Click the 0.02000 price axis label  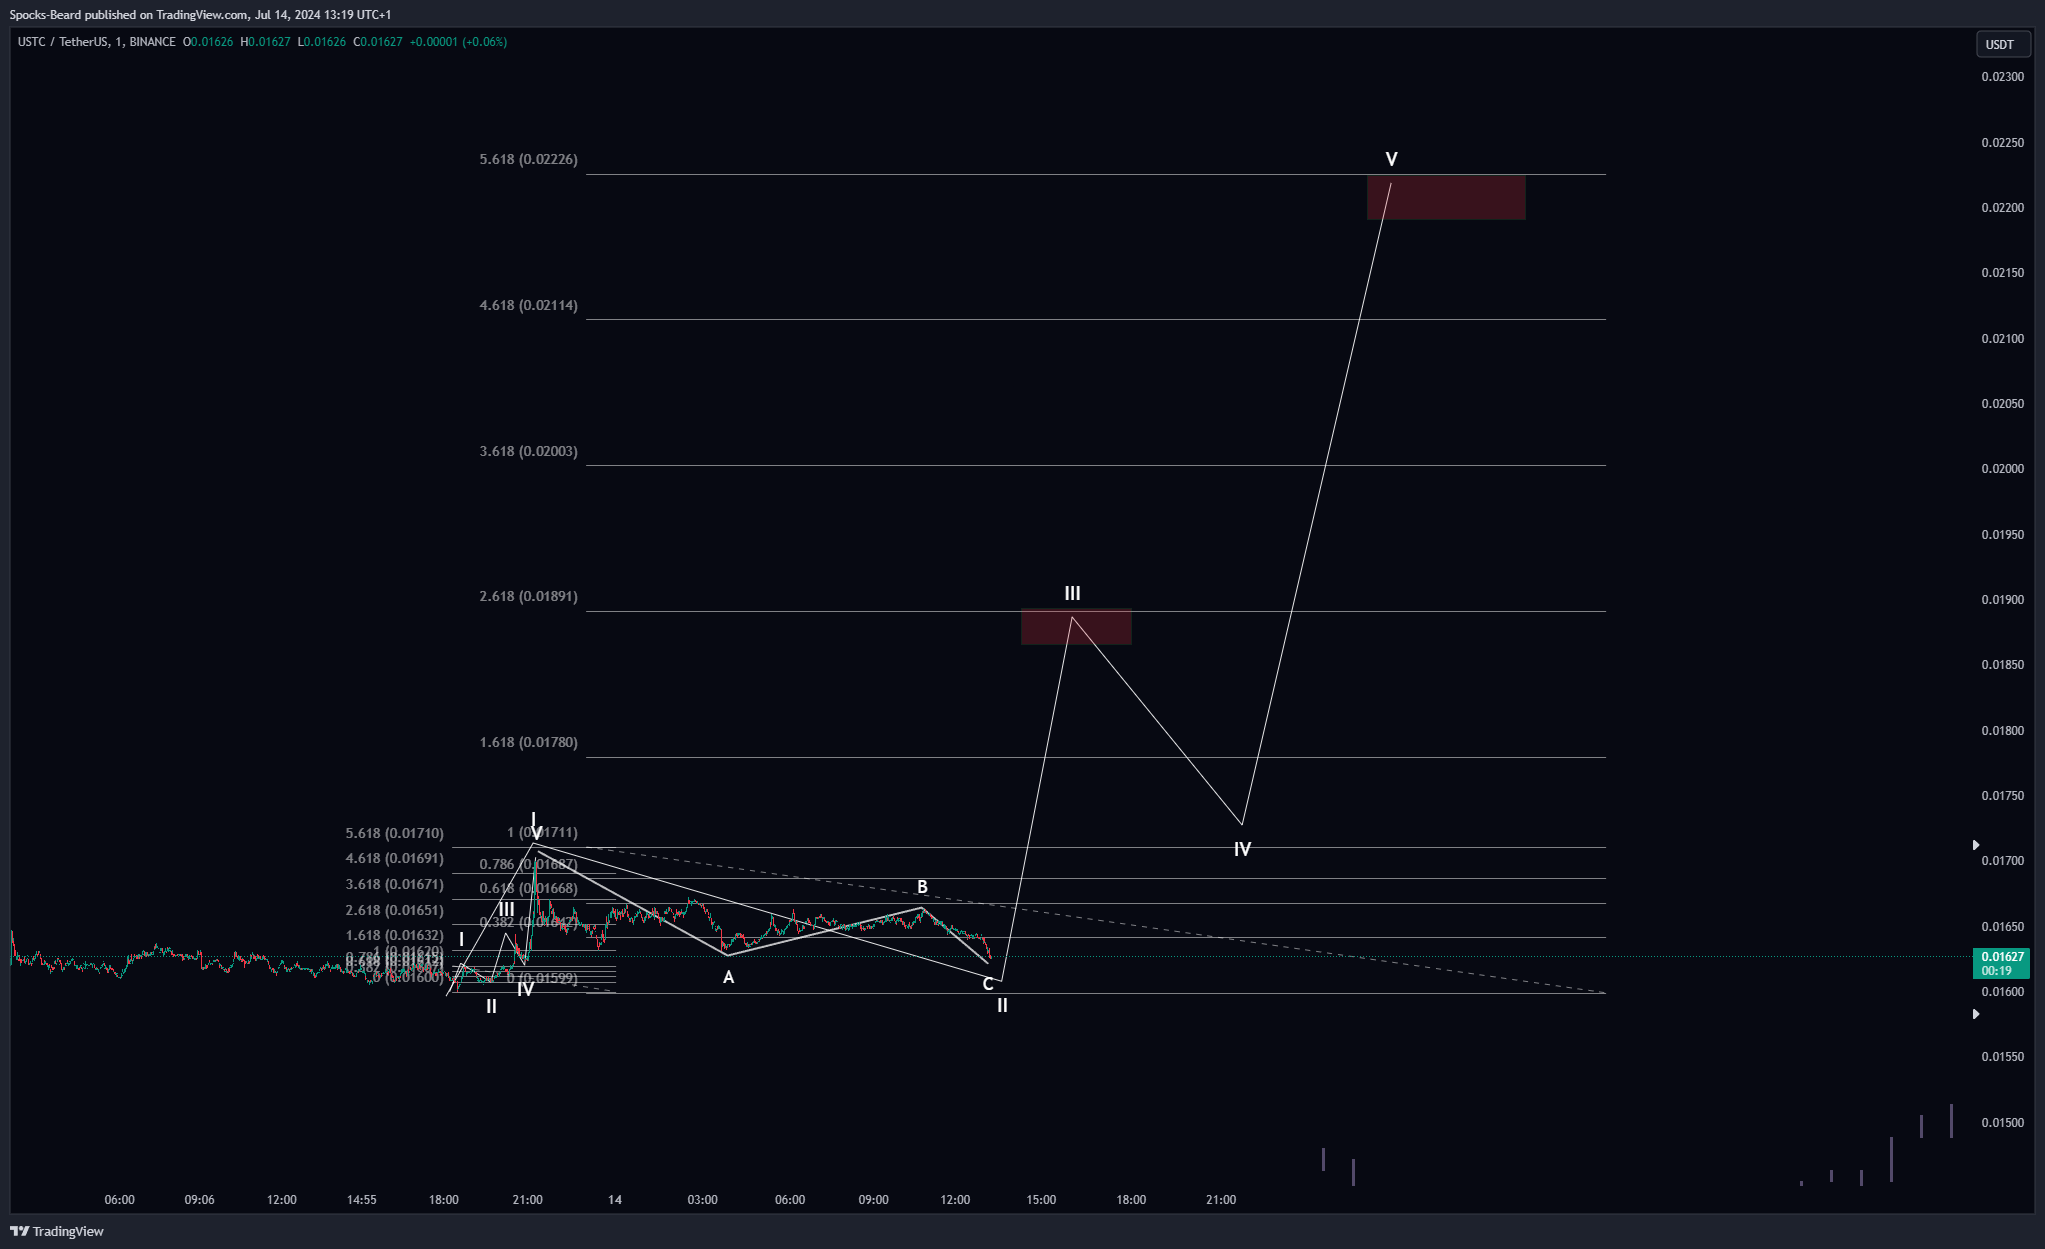(2002, 469)
